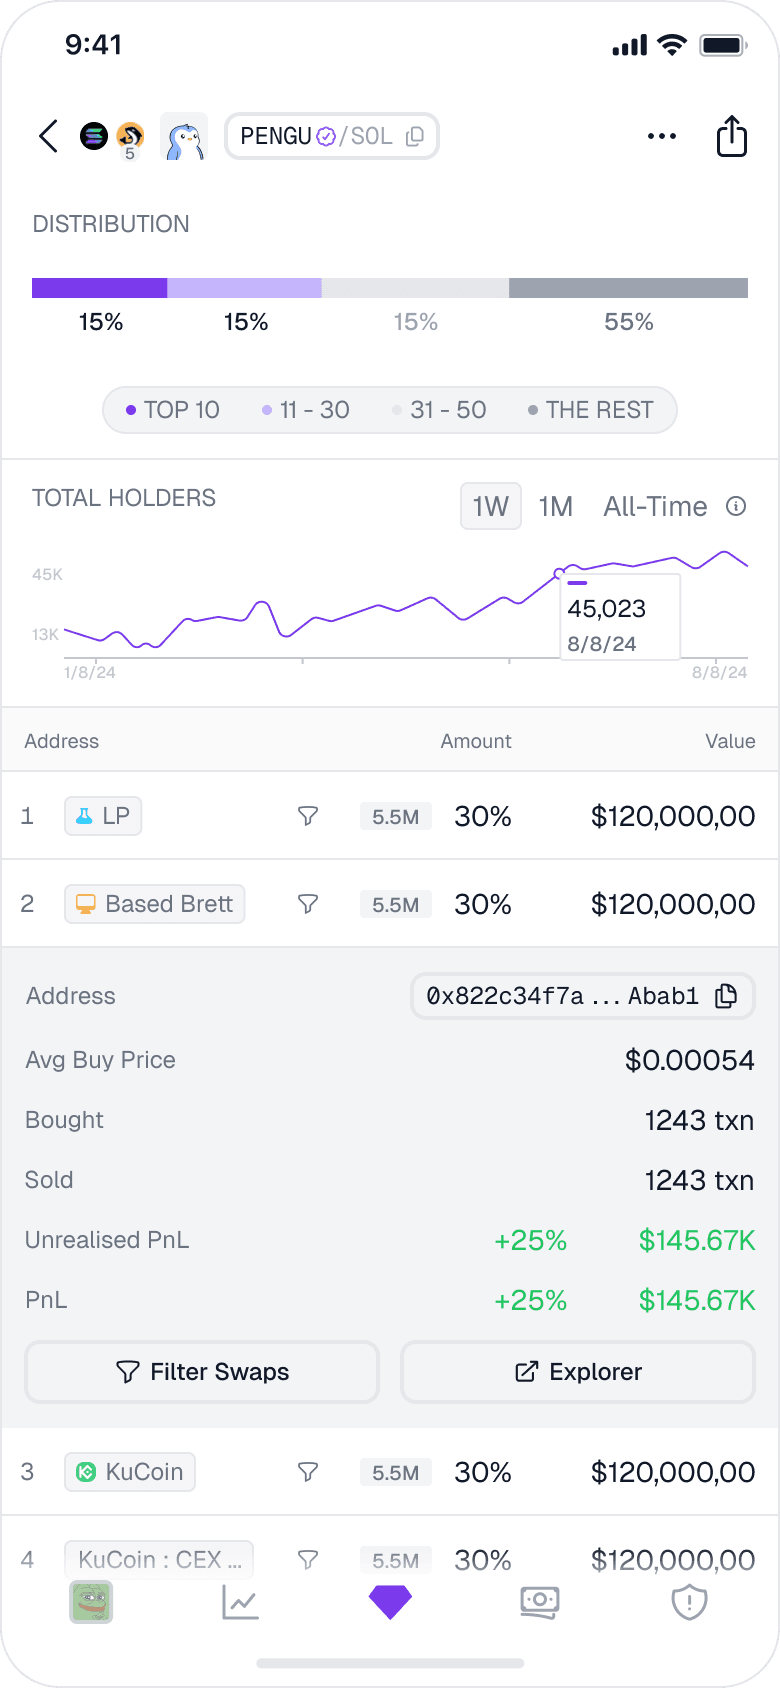Viewport: 780px width, 1688px height.
Task: Go back using the left chevron arrow
Action: (48, 136)
